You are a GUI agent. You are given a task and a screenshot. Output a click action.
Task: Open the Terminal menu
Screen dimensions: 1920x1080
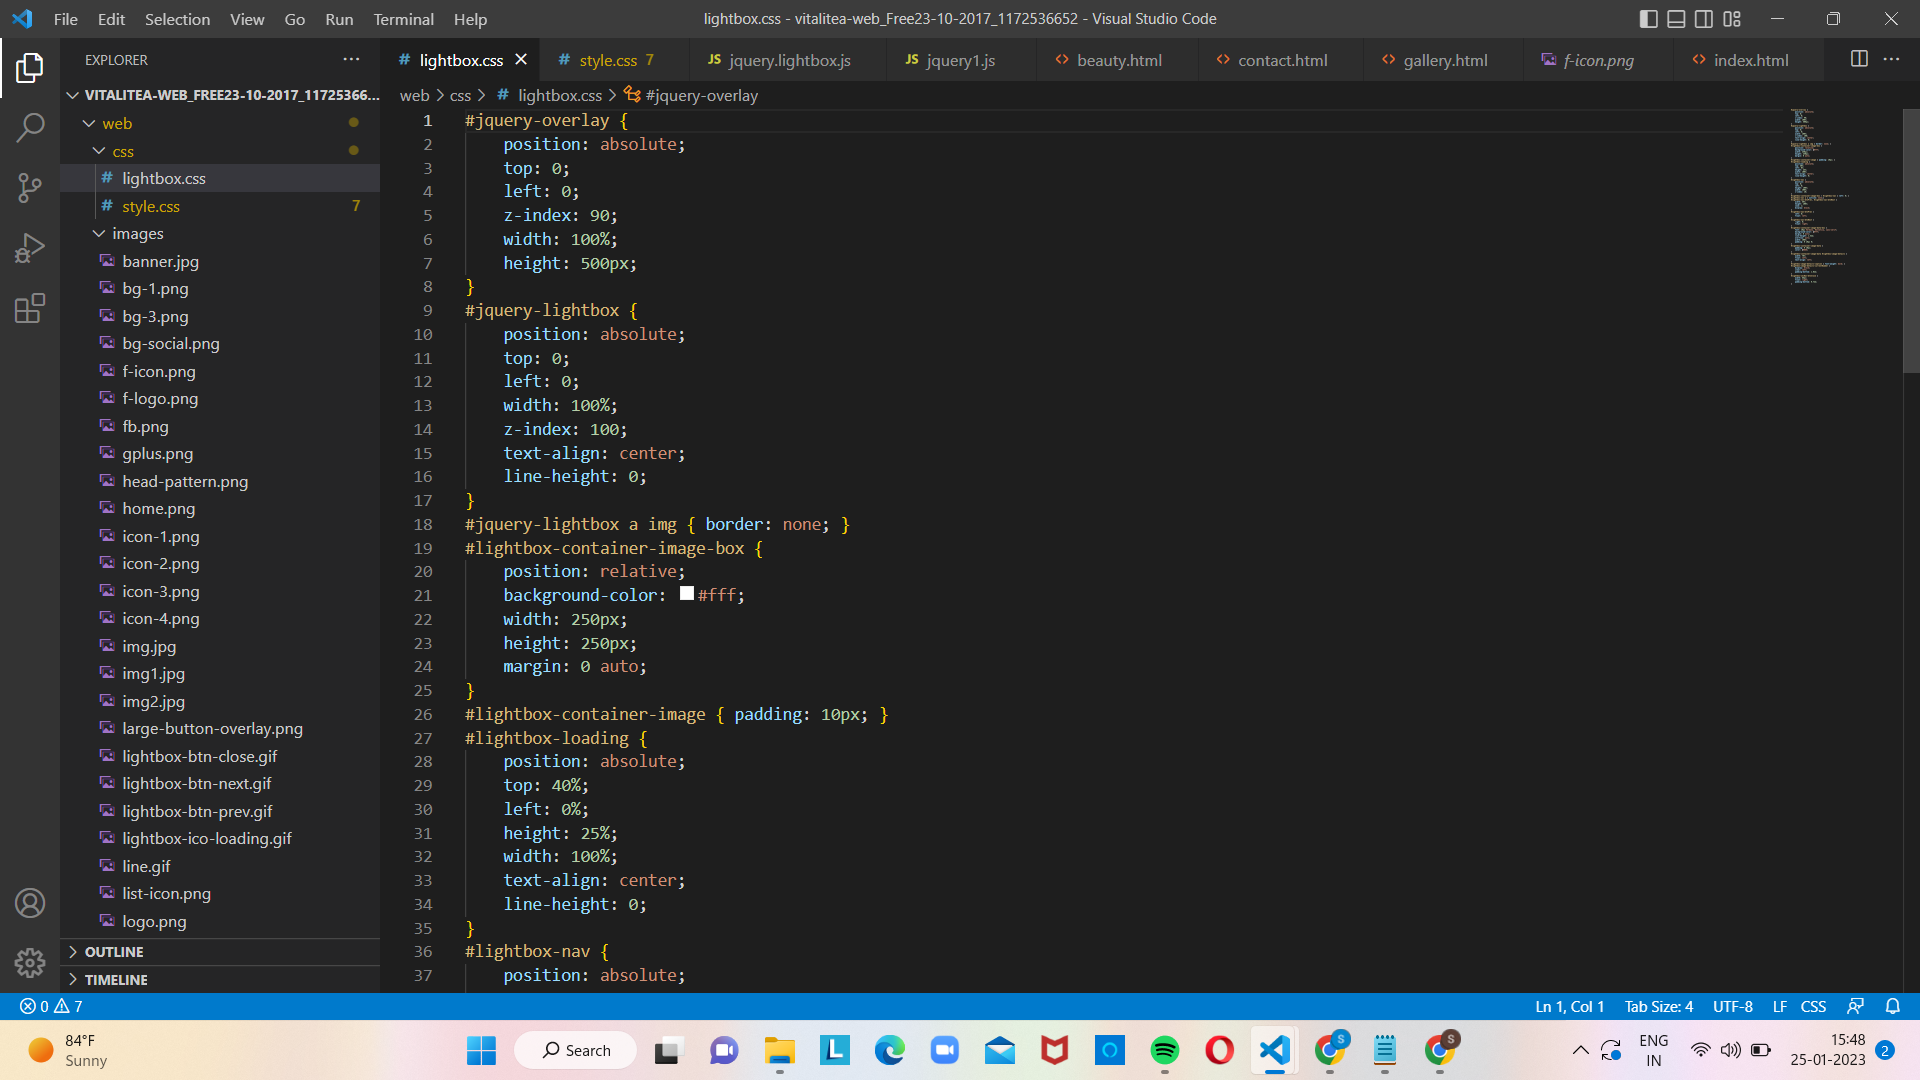point(403,19)
